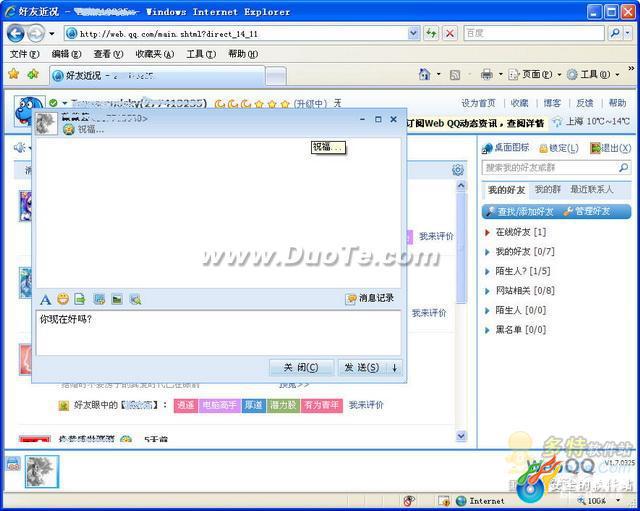
Task: Click the send file icon in chat toolbar
Action: point(80,299)
